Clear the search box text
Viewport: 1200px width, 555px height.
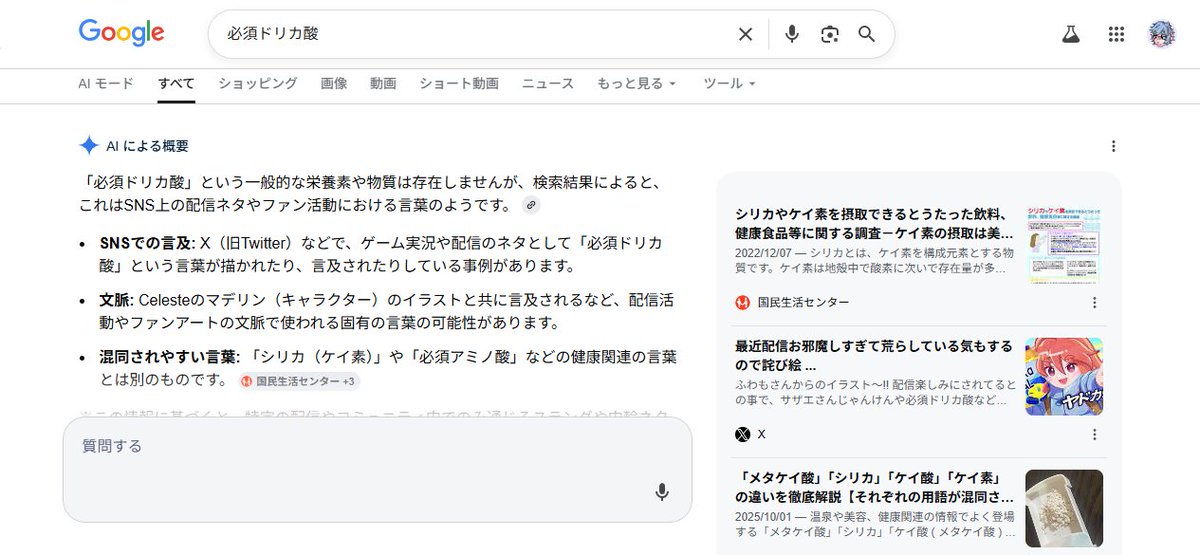(745, 34)
